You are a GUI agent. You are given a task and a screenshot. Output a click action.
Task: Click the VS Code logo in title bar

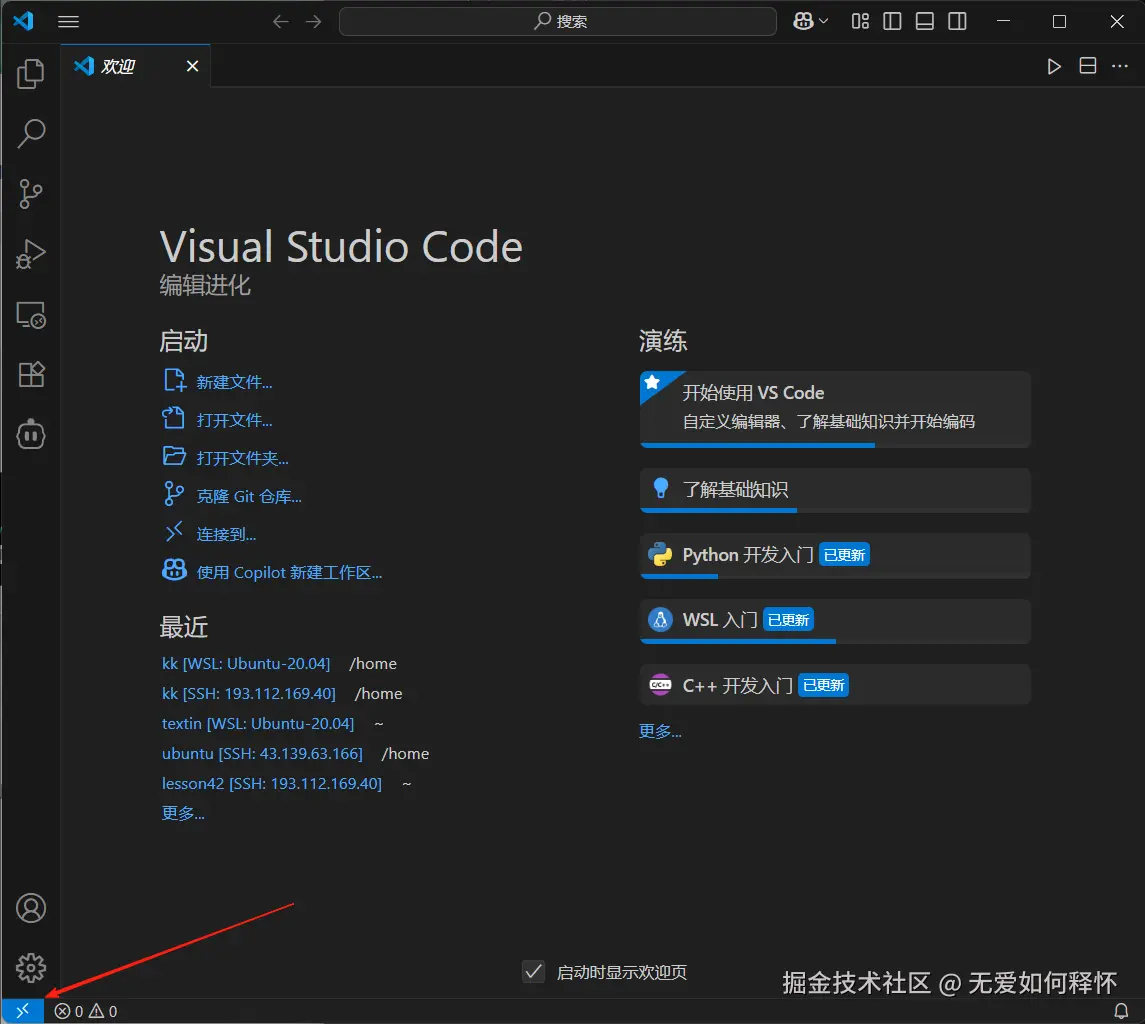click(23, 21)
